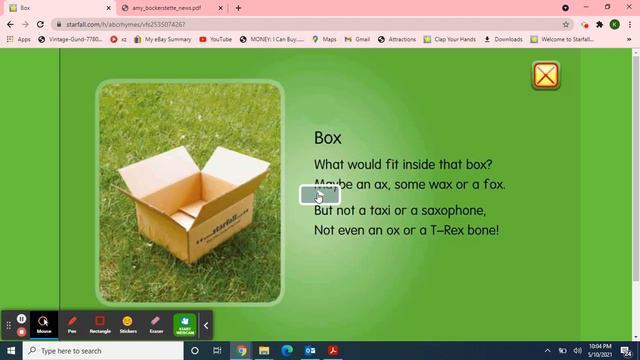This screenshot has height=360, width=640.
Task: Select the Pen annotation tool
Action: point(72,325)
